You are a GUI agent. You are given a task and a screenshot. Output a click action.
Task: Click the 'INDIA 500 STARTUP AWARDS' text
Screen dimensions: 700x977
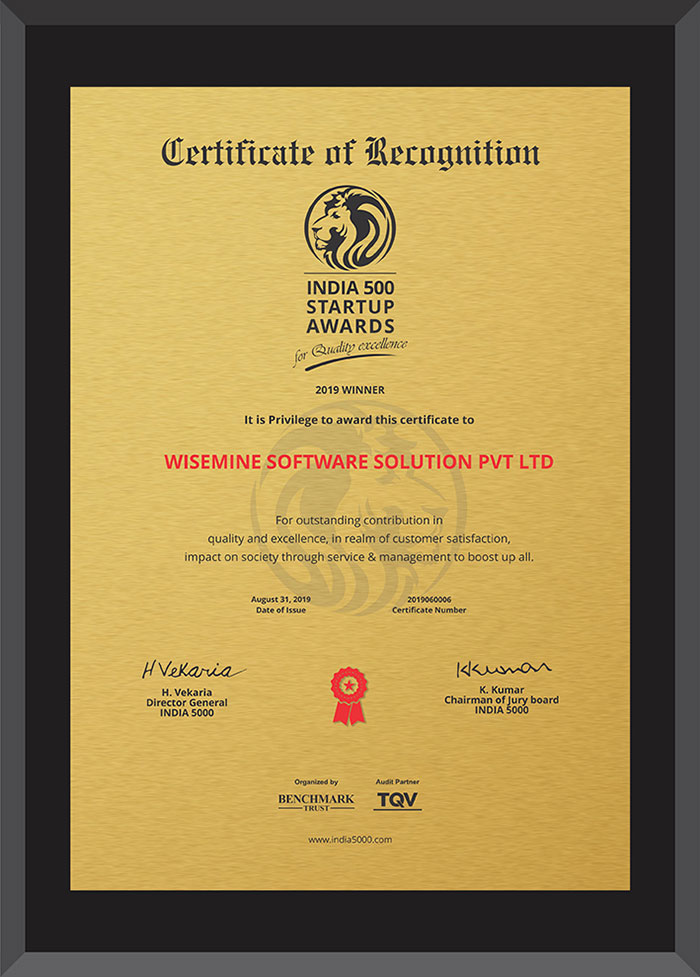point(350,307)
